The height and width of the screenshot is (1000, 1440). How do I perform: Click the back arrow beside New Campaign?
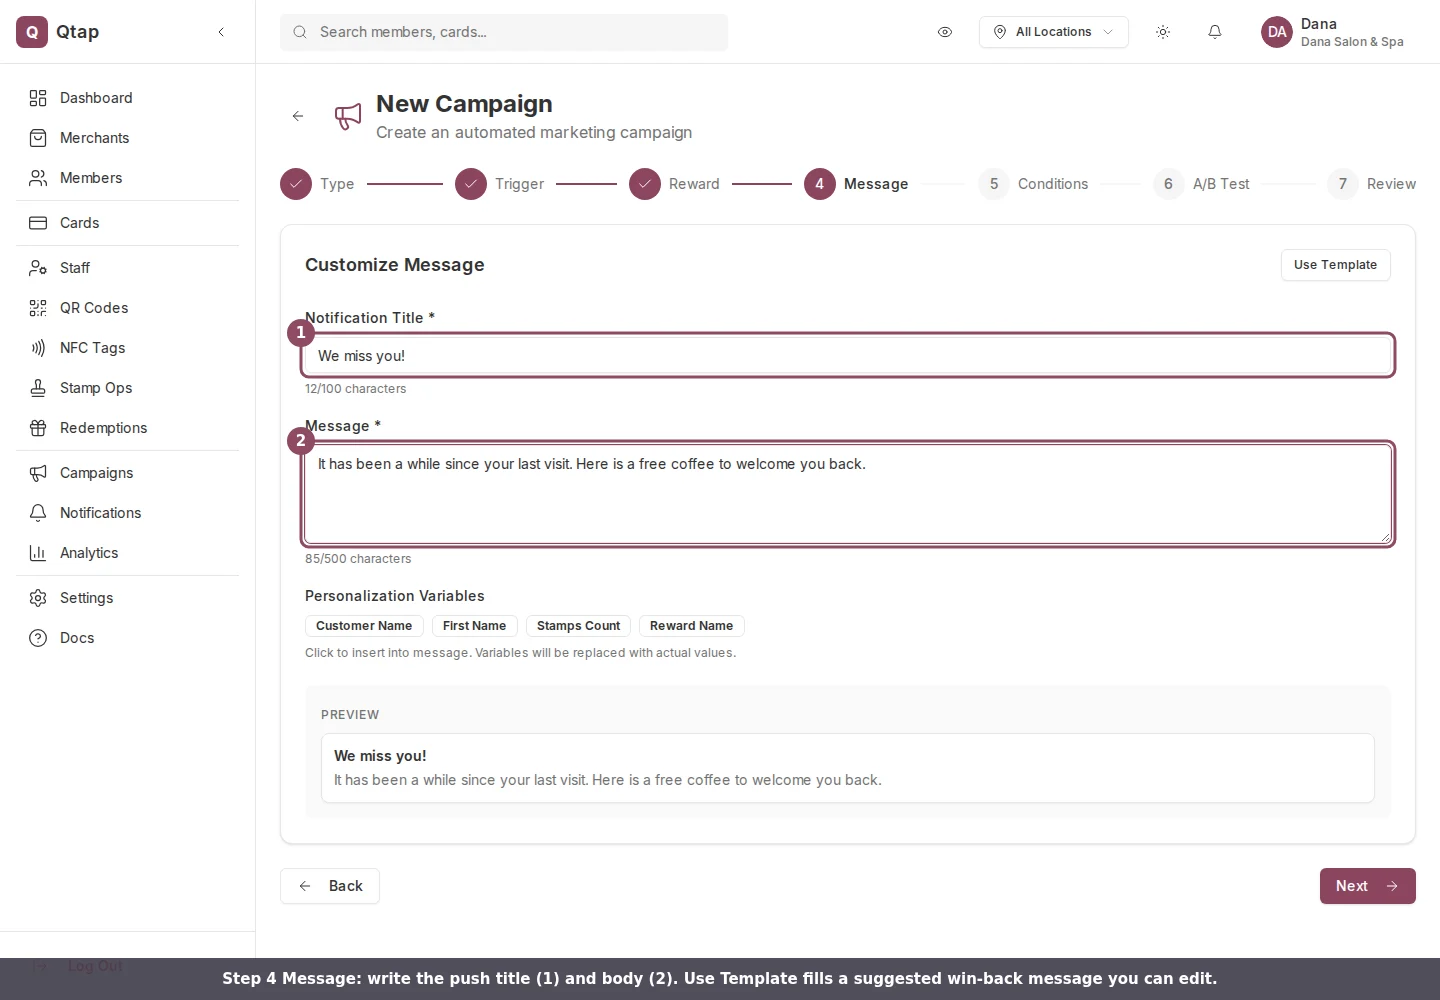[298, 116]
